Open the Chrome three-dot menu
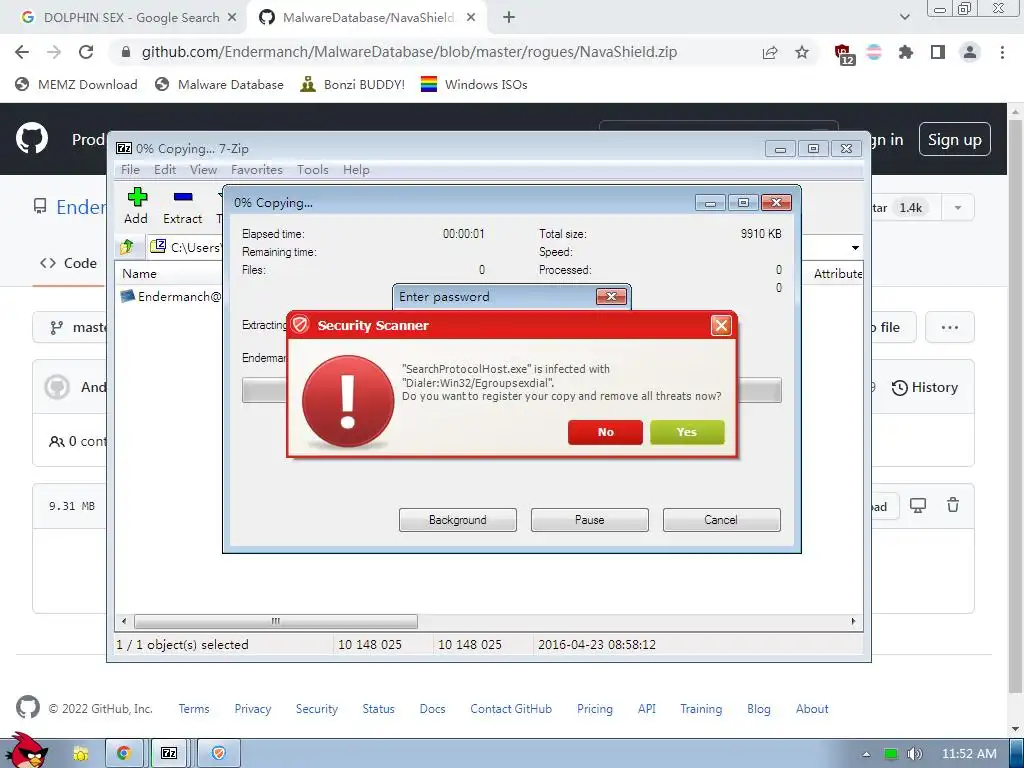The width and height of the screenshot is (1024, 768). (1002, 52)
